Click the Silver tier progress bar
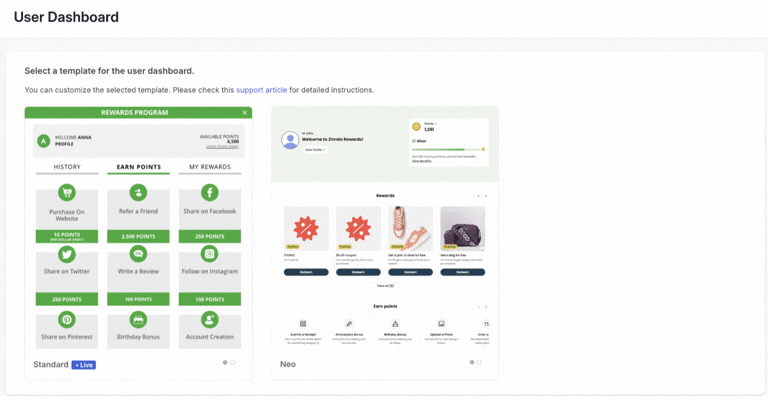 click(x=446, y=149)
